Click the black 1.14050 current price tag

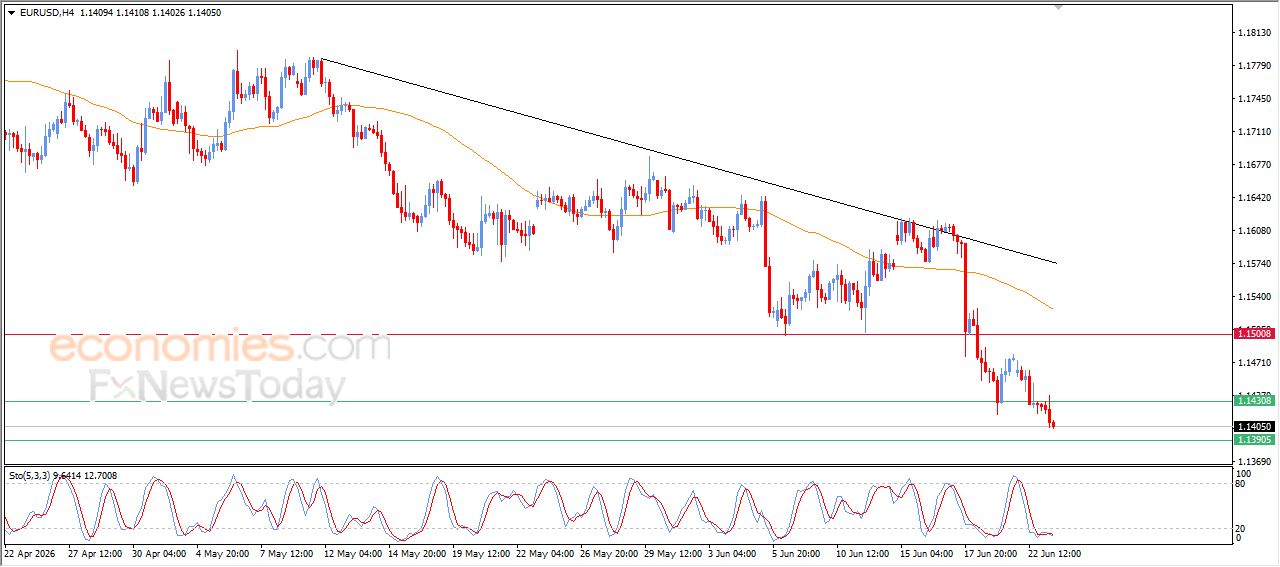point(1254,426)
